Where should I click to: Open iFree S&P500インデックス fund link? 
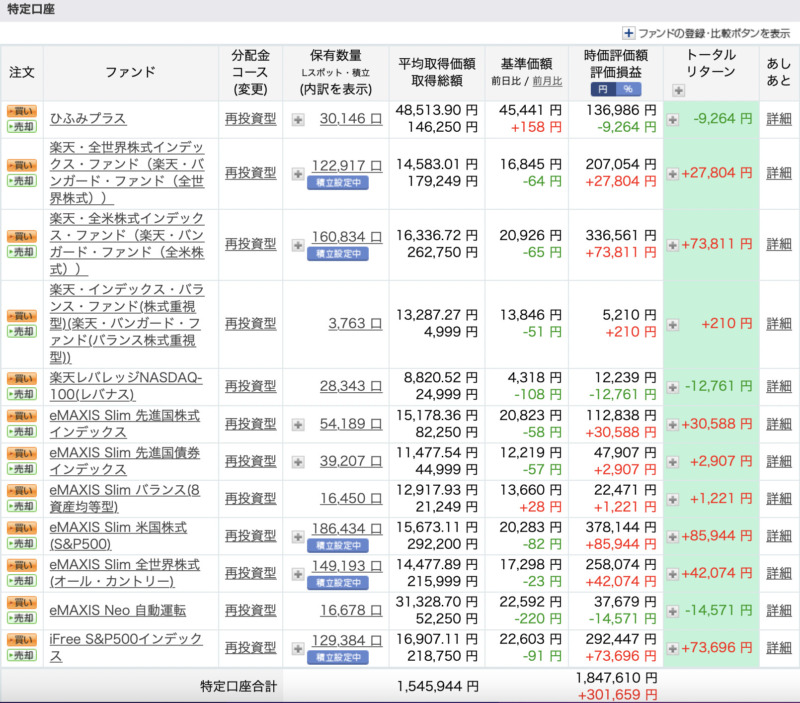[126, 647]
